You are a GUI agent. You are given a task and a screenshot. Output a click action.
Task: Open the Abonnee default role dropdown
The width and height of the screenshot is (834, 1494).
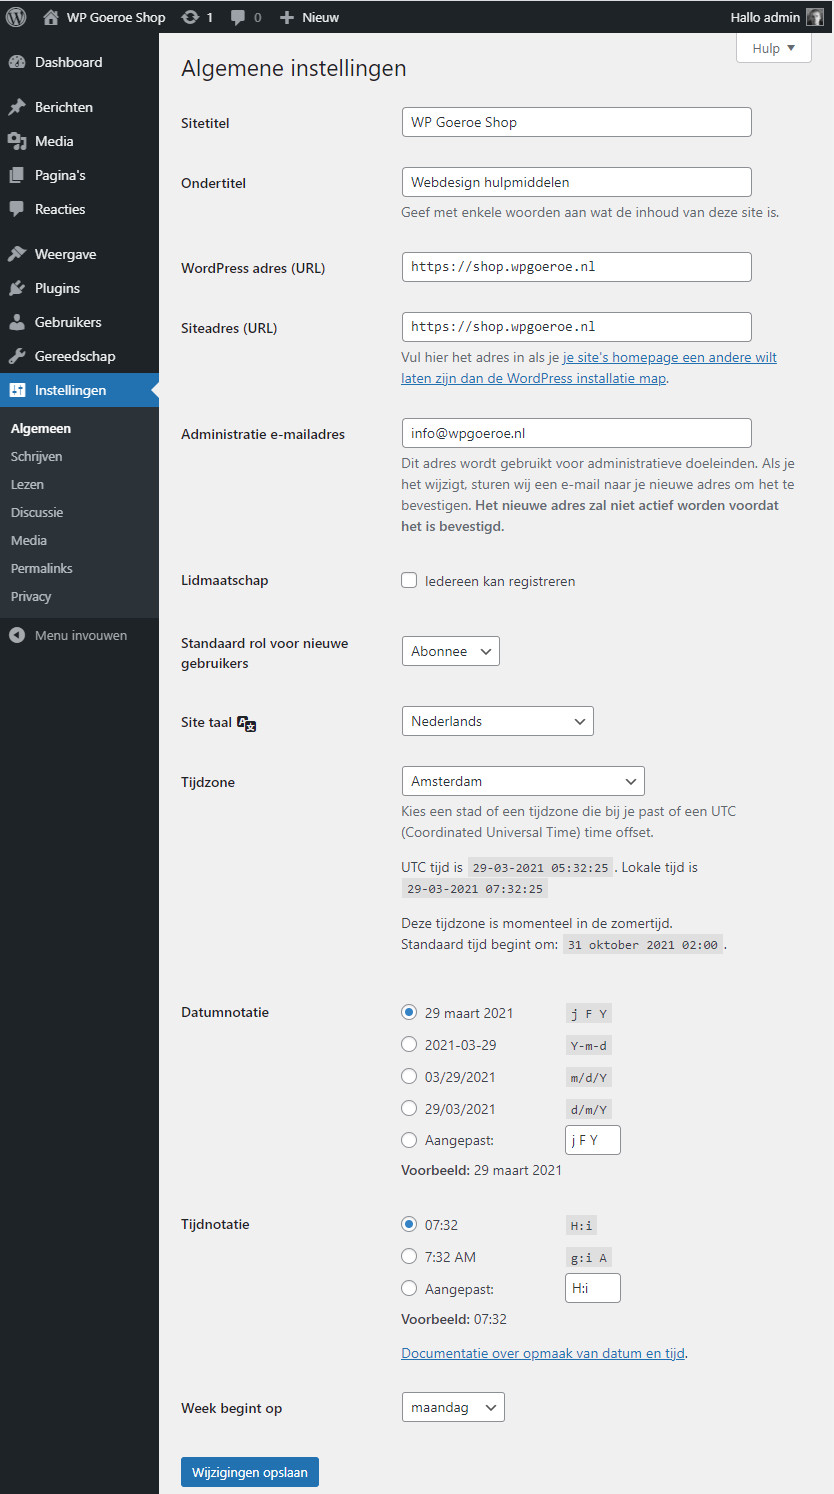click(450, 651)
